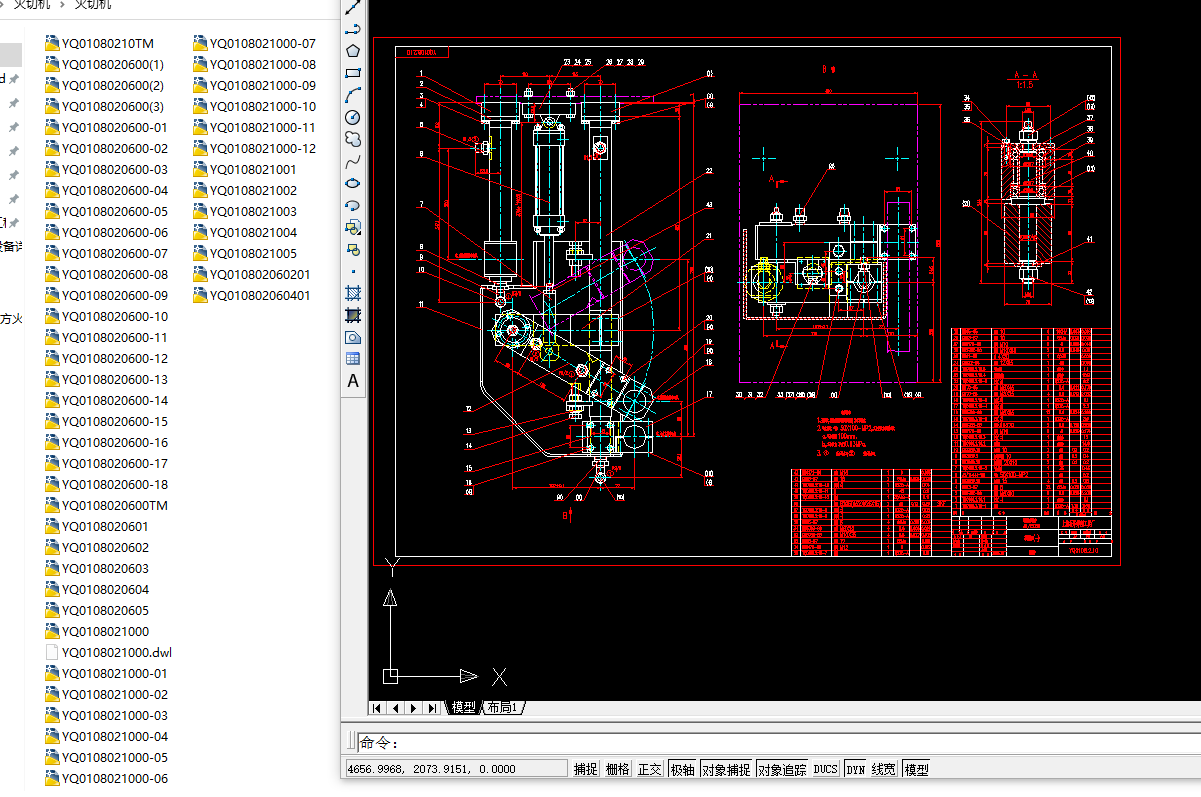Viewport: 1201px width, 797px height.
Task: Select the Rectangle draw tool
Action: (352, 73)
